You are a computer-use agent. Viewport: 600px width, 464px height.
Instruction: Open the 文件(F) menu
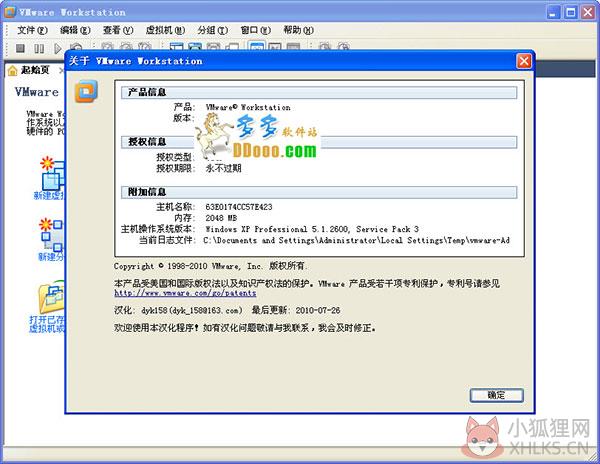pos(32,30)
